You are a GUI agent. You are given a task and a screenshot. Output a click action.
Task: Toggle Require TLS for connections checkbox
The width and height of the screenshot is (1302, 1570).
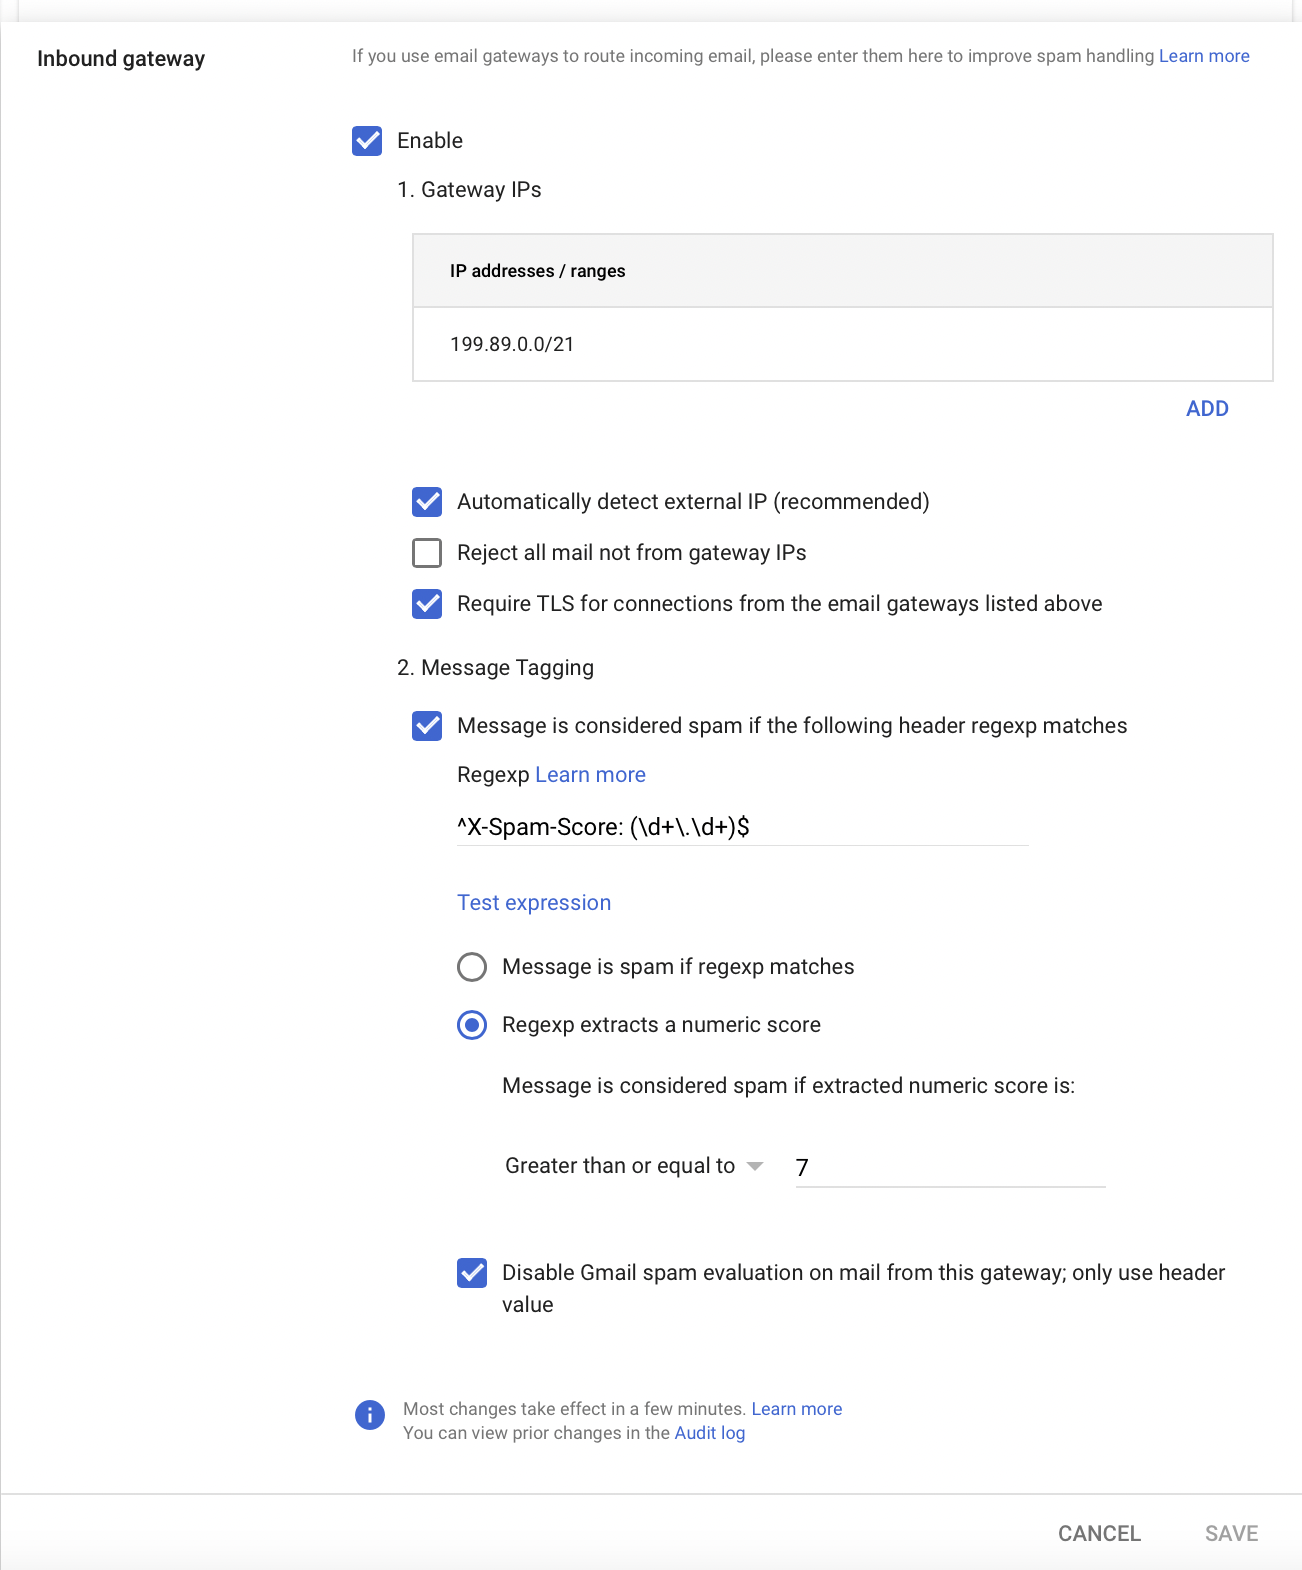(427, 604)
